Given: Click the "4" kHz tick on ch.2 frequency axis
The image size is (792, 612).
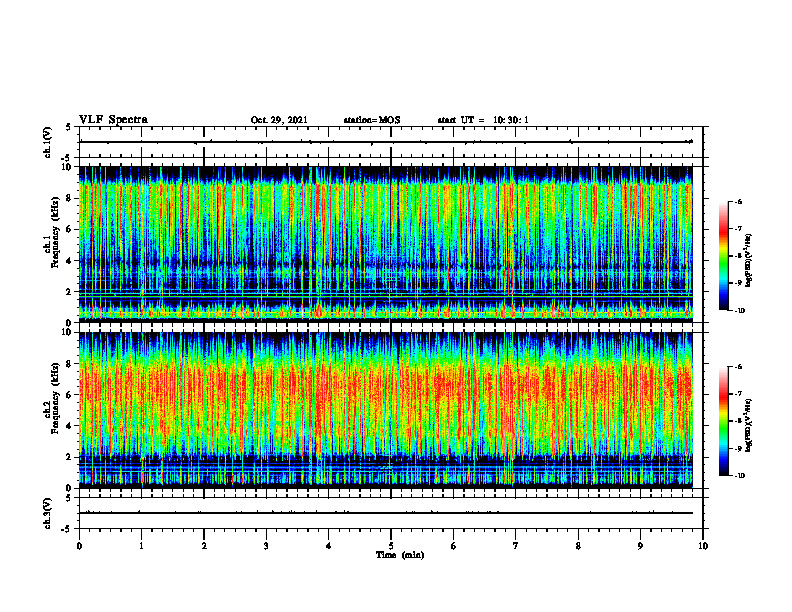Looking at the screenshot, I should (70, 426).
